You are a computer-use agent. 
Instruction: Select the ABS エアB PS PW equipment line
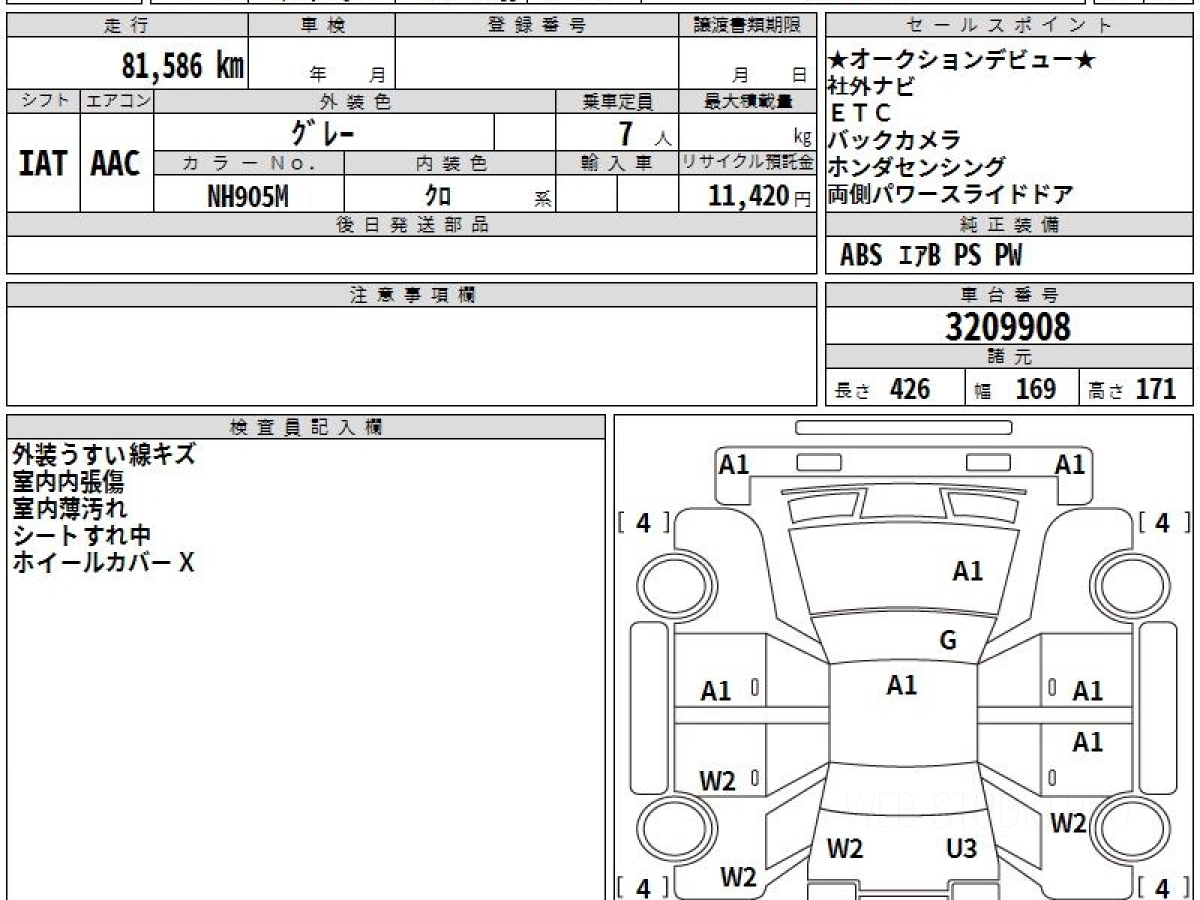931,256
